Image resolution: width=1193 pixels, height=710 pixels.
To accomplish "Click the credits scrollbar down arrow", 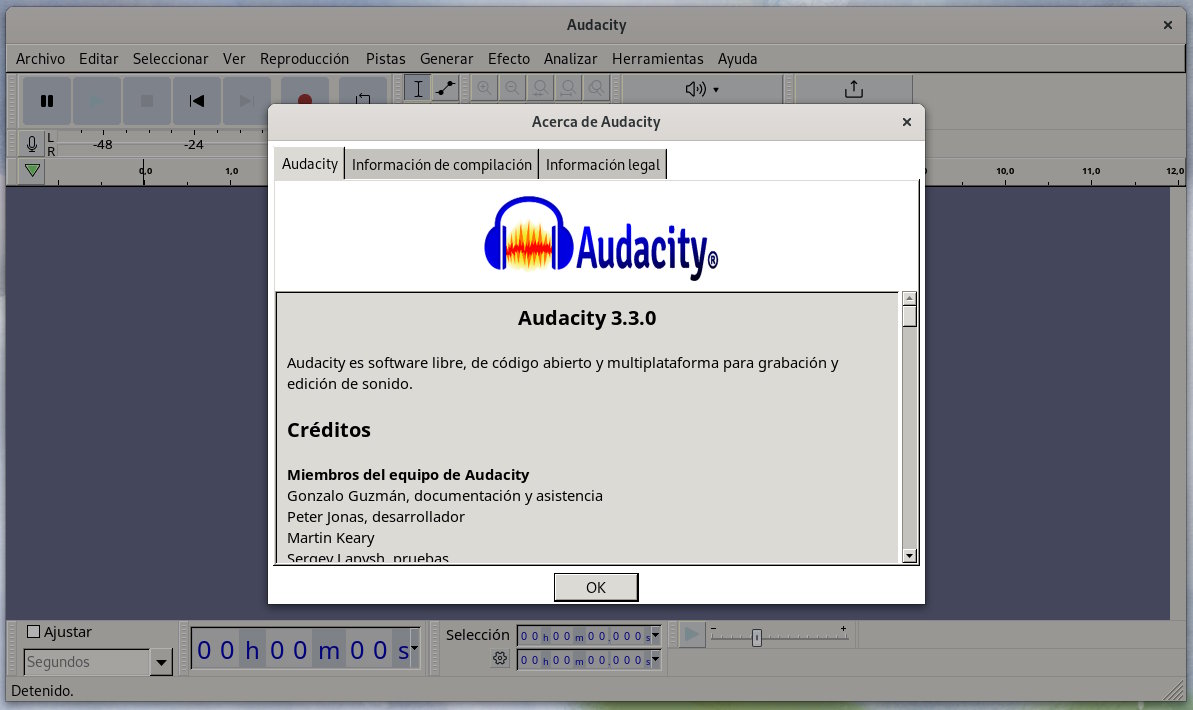I will [909, 556].
